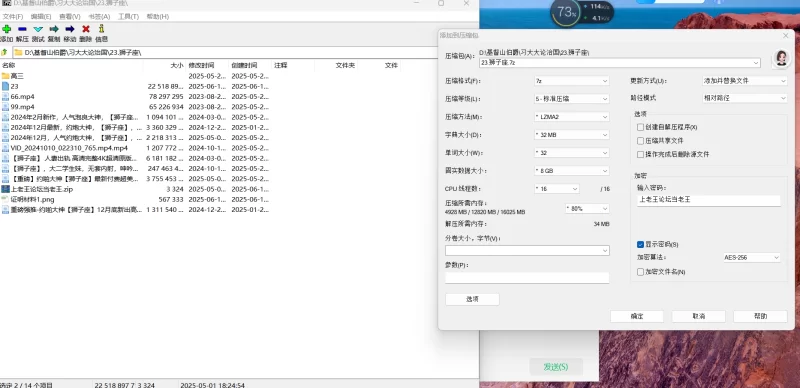Image resolution: width=800 pixels, height=388 pixels.
Task: Open the 查看(V) menu
Action: pyautogui.click(x=70, y=16)
